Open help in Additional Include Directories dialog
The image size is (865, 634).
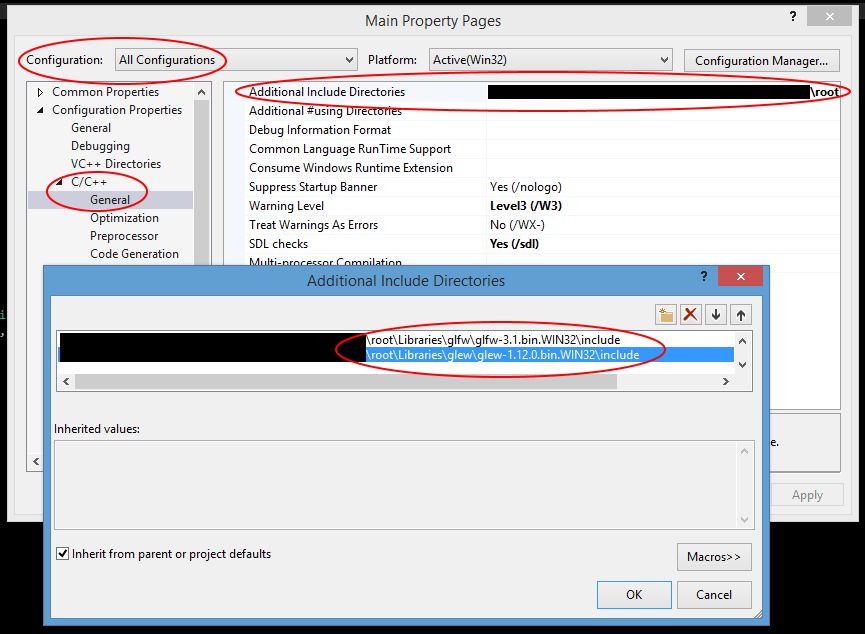coord(703,276)
